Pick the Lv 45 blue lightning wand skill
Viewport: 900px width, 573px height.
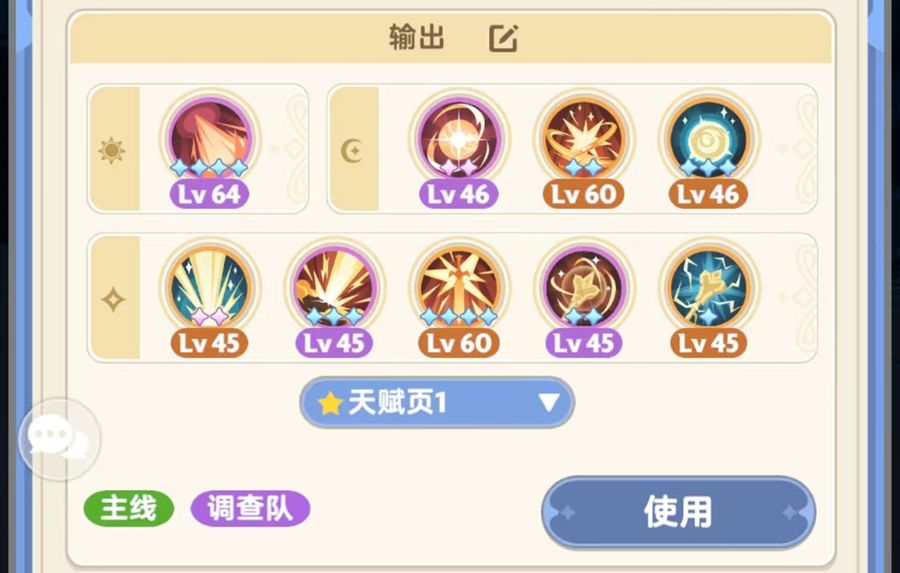click(709, 288)
